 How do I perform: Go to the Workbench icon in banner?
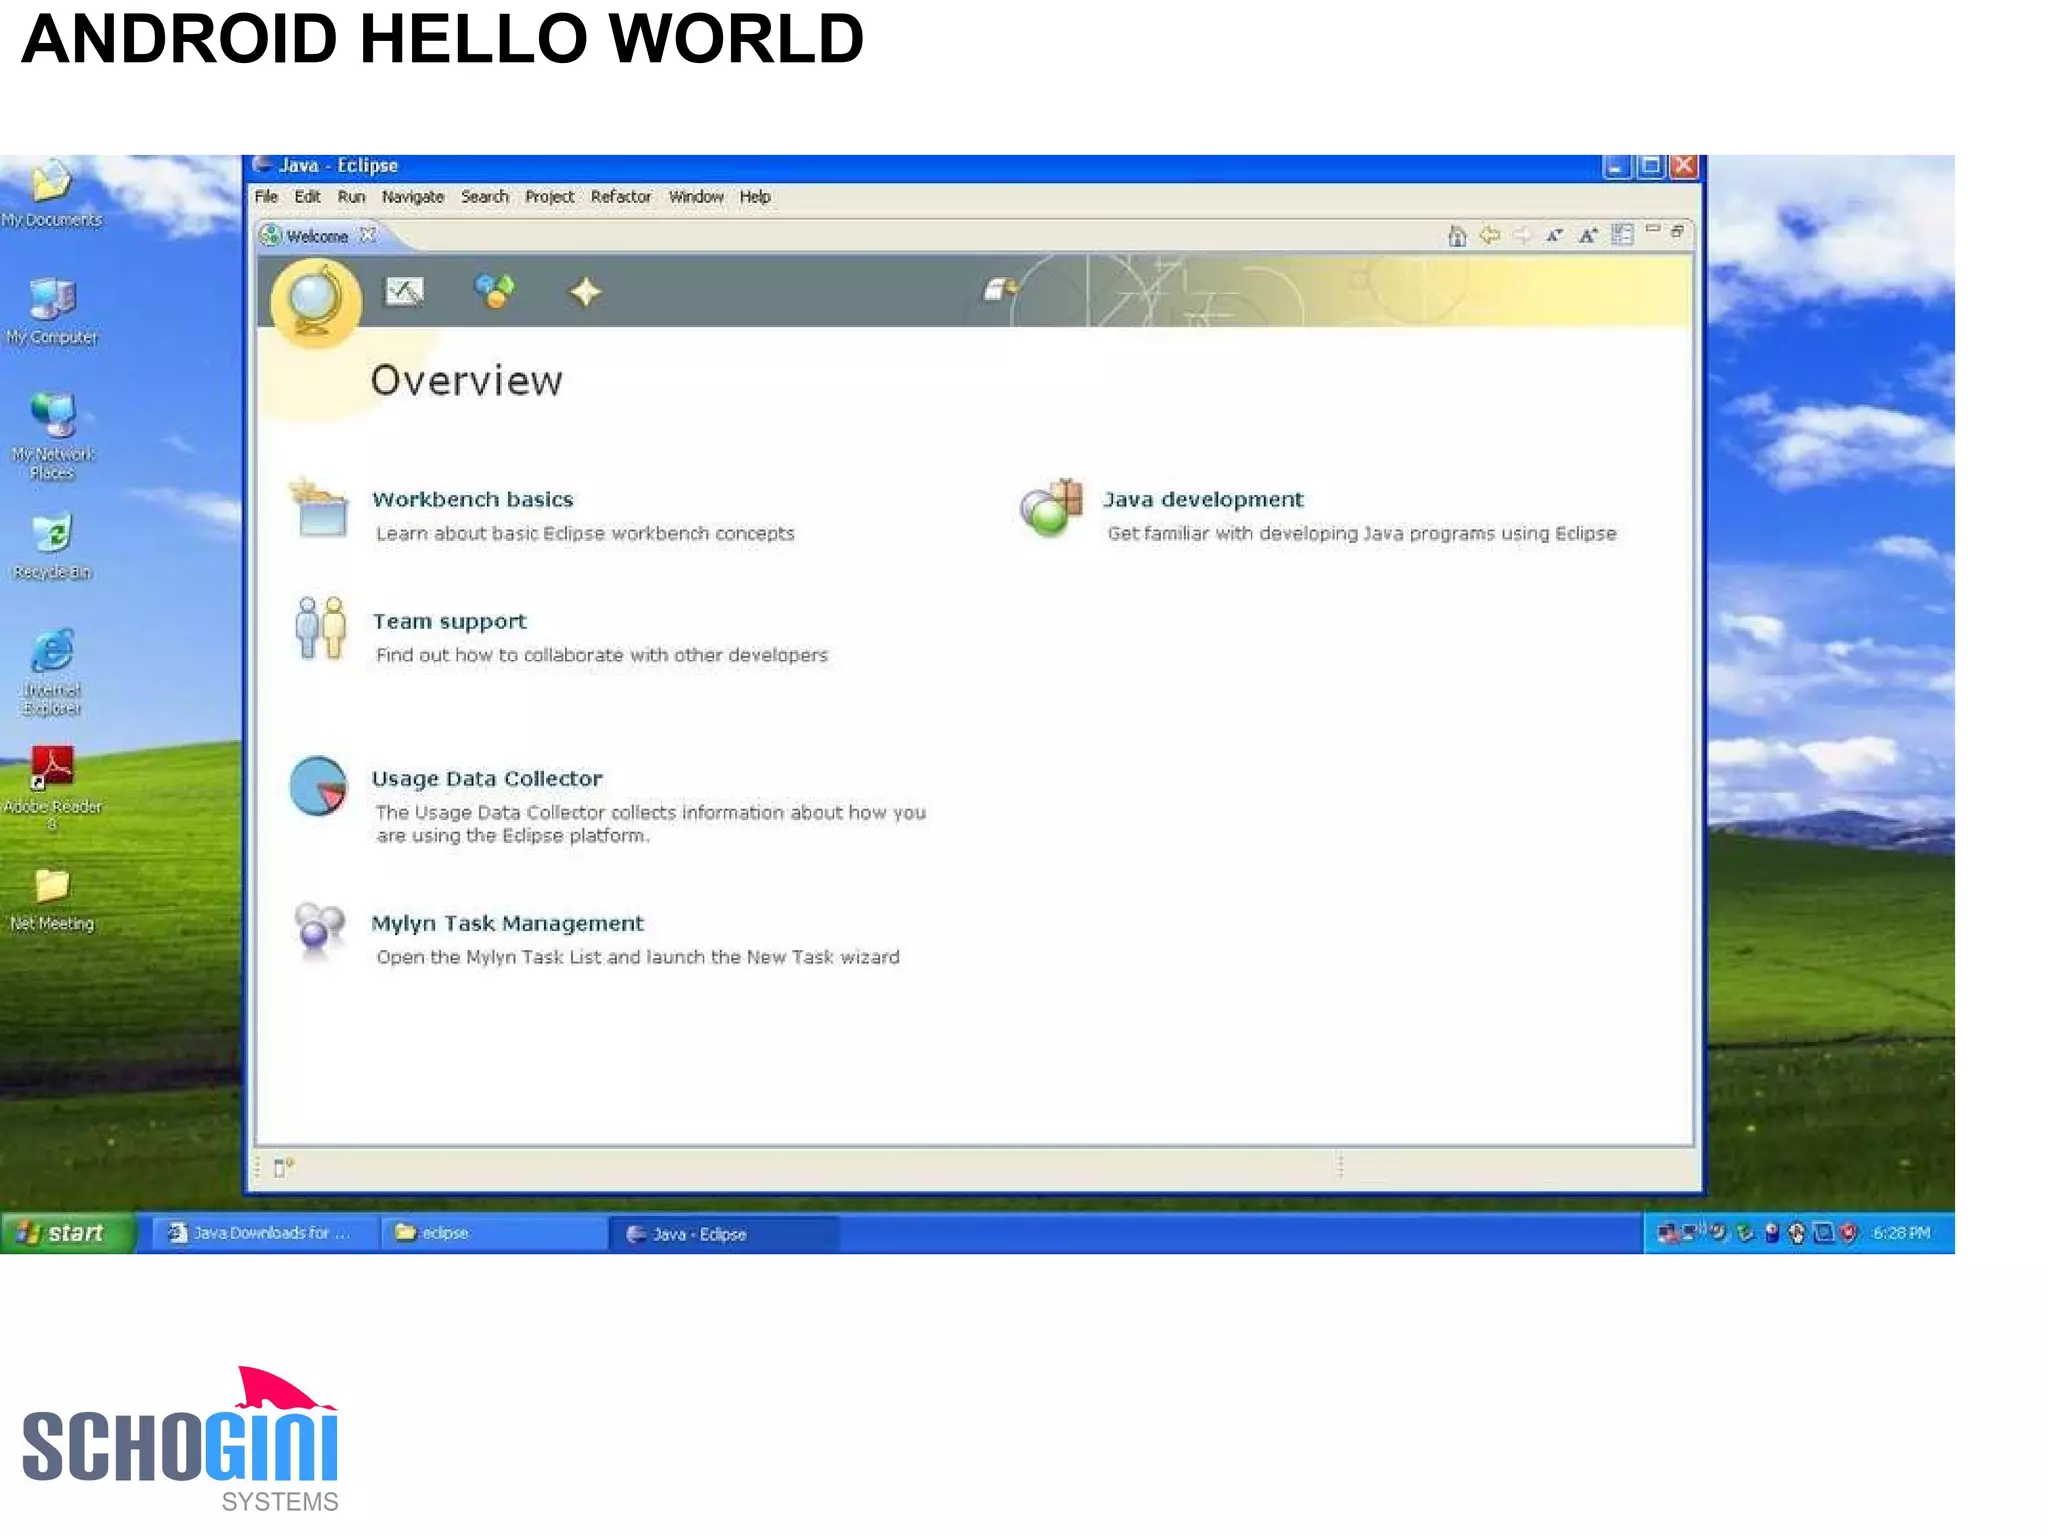pos(1001,290)
